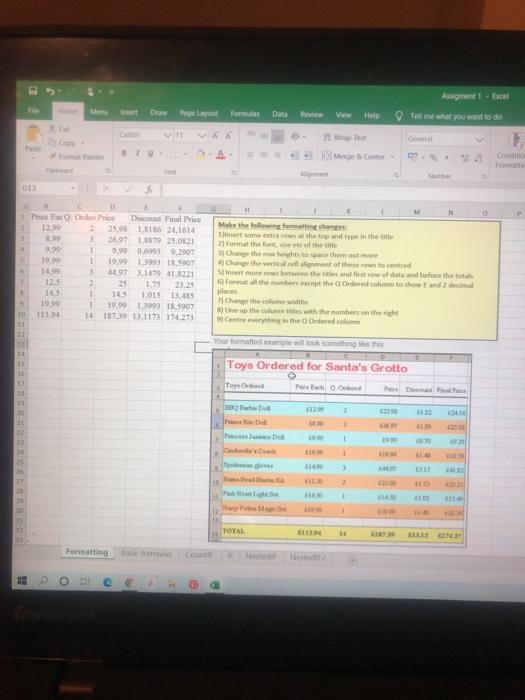Open the Merge & Center dropdown arrow
The image size is (525, 700).
(x=392, y=157)
